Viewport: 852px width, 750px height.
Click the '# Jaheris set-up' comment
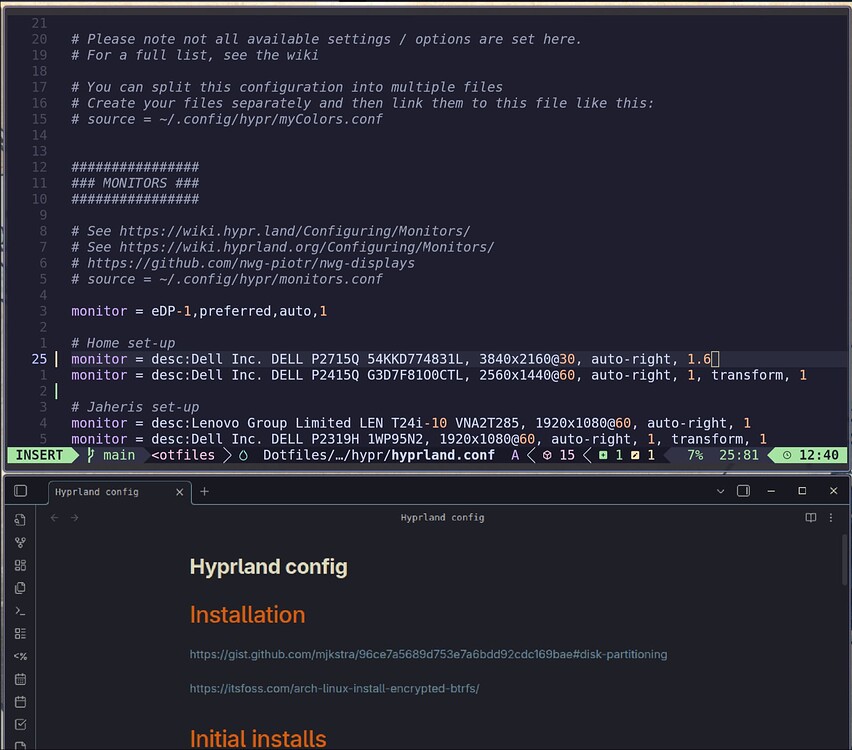point(135,407)
